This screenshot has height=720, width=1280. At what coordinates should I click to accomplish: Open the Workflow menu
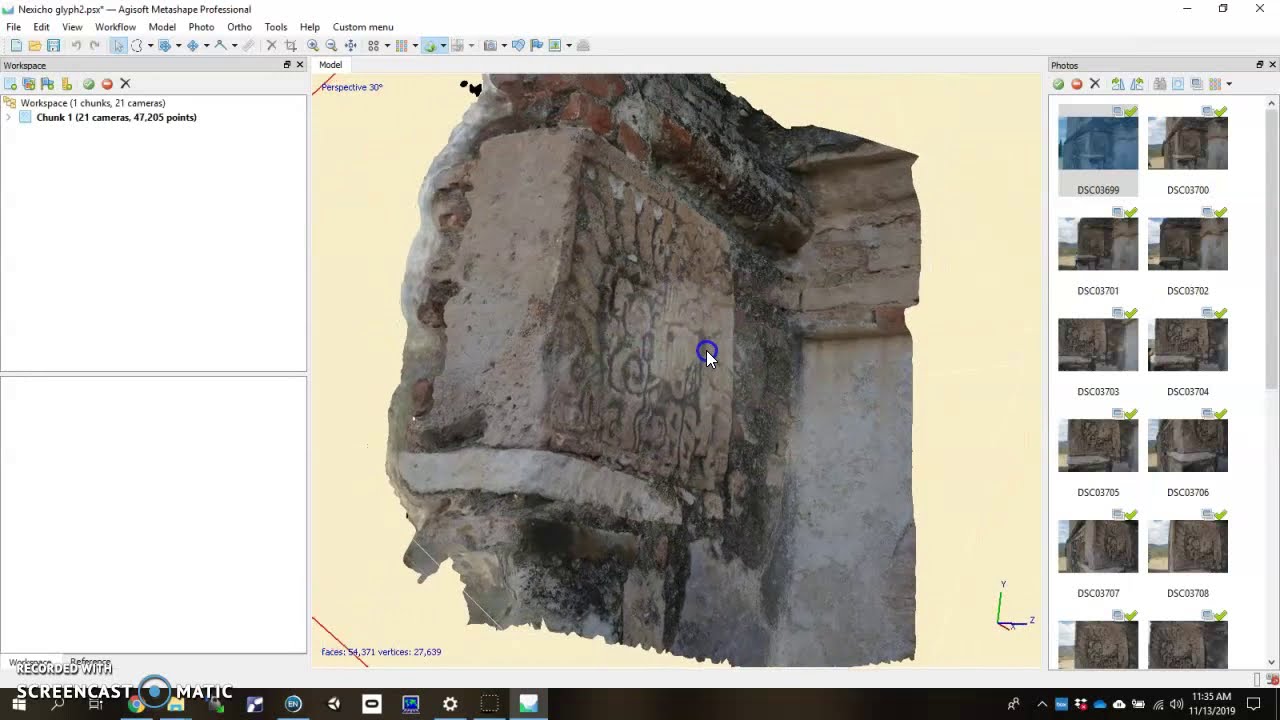tap(115, 27)
